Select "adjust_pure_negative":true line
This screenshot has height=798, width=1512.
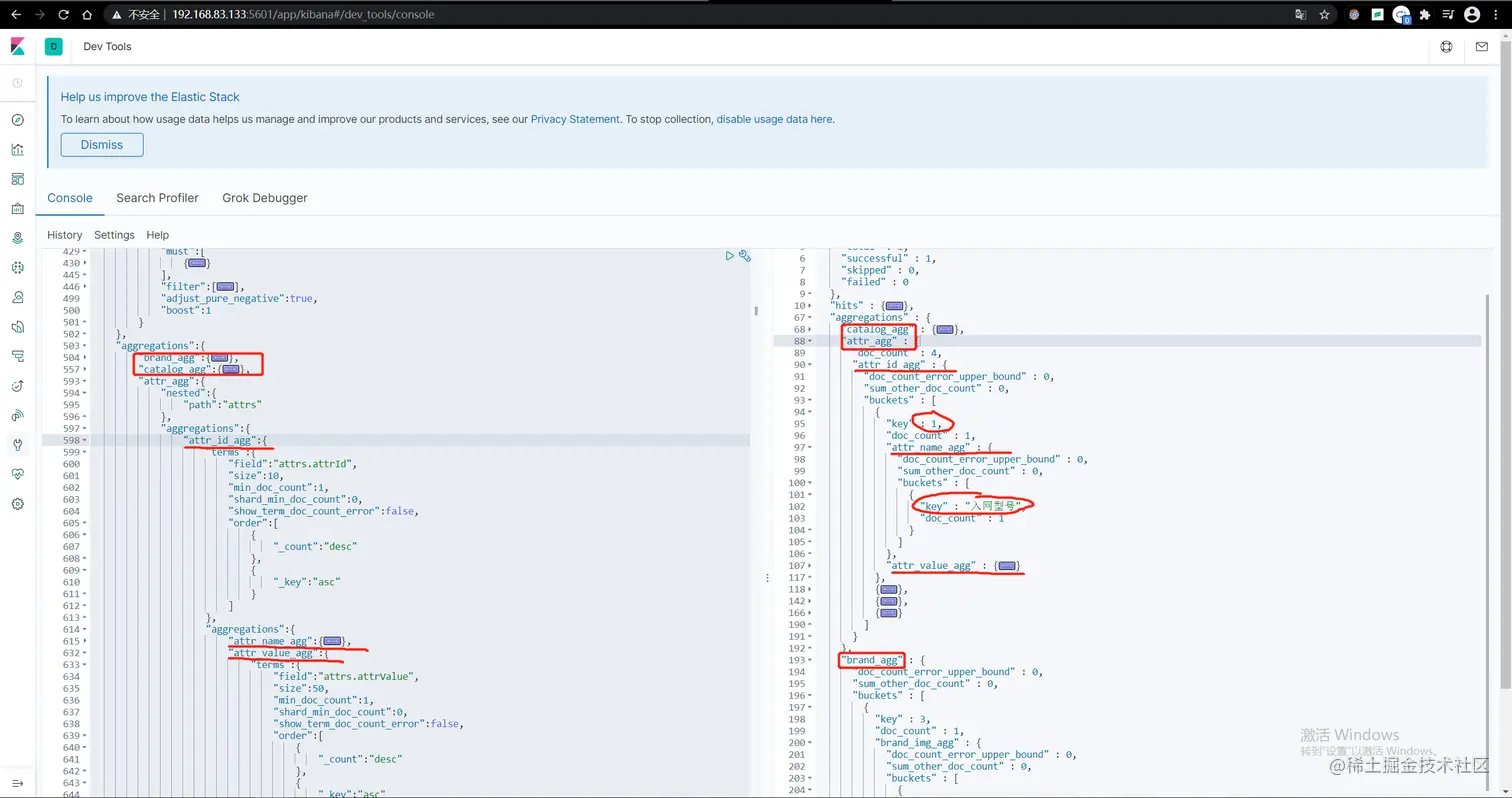tap(239, 298)
